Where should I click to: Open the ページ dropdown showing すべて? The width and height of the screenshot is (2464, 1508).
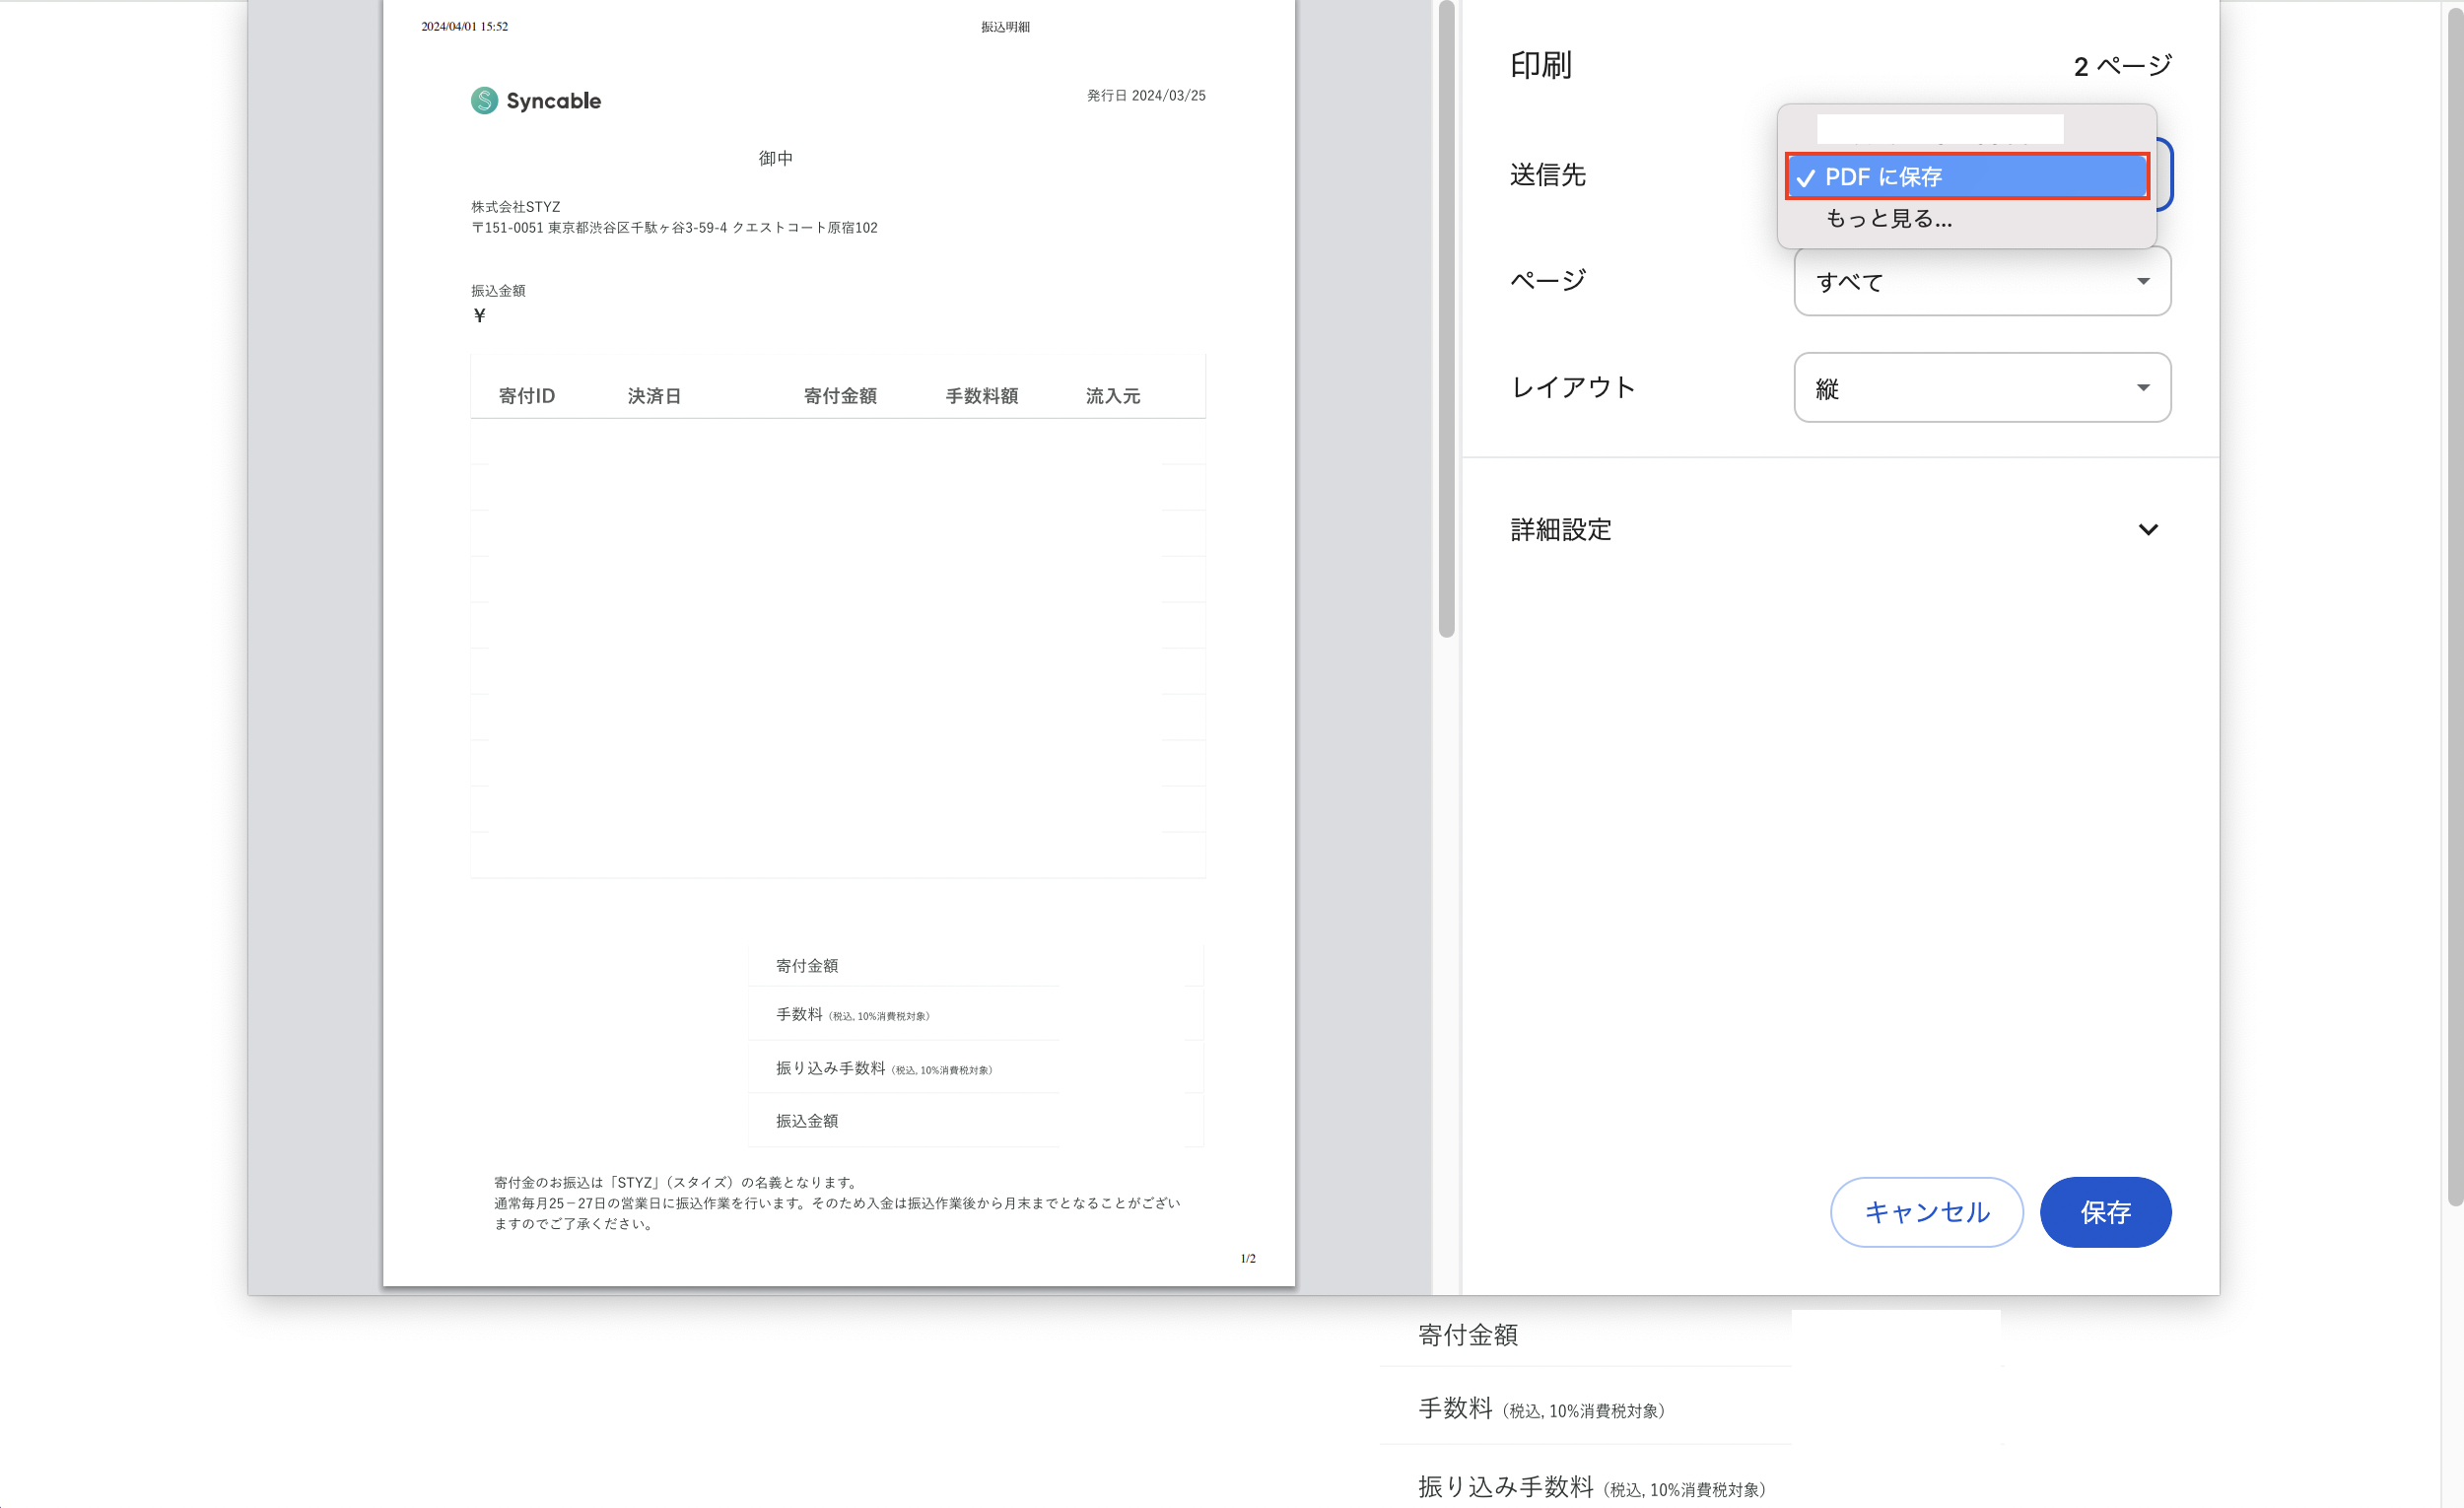[1982, 282]
